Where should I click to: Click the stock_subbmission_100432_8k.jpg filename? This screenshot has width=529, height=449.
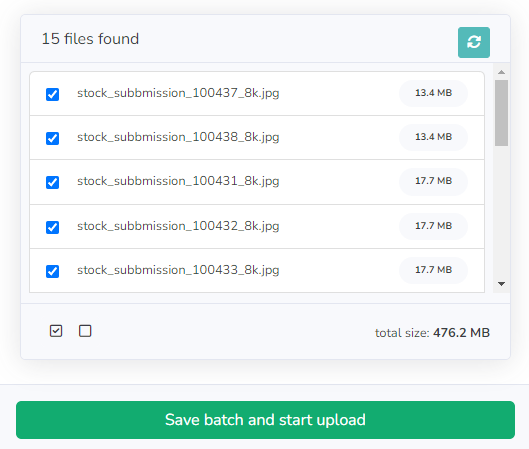point(178,226)
